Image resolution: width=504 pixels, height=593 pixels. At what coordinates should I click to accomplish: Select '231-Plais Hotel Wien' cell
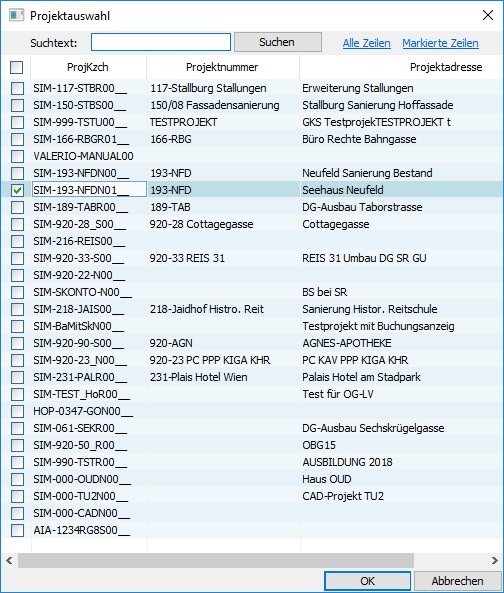pyautogui.click(x=223, y=377)
